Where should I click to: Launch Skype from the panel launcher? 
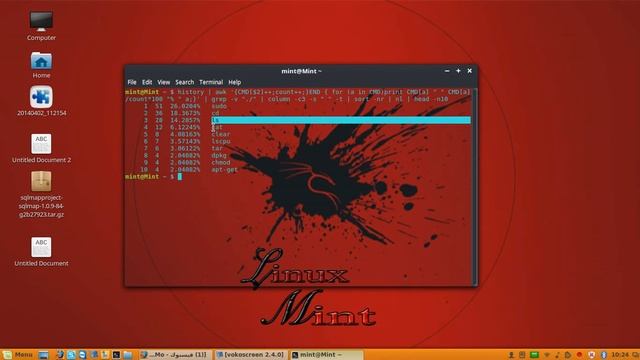(x=71, y=355)
